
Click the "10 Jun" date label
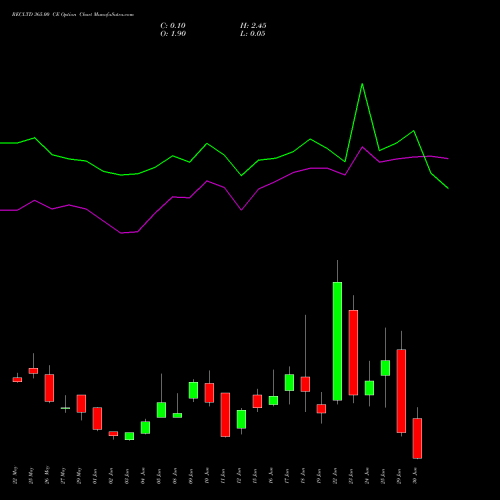click(x=207, y=476)
